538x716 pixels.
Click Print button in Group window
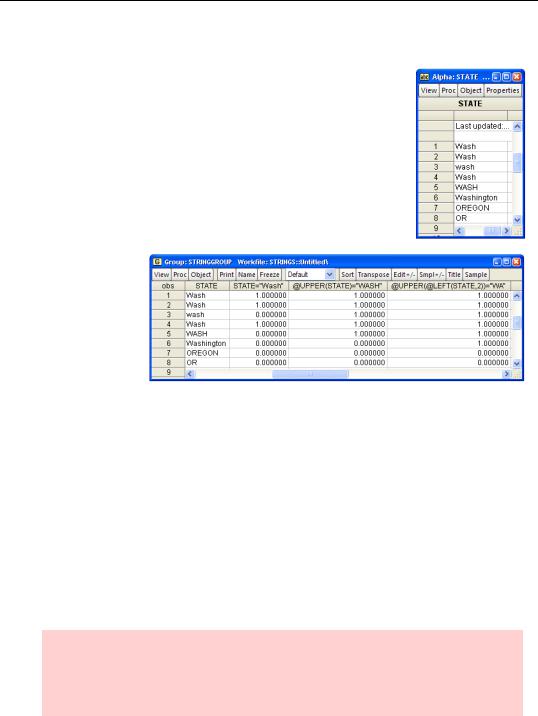pos(227,274)
